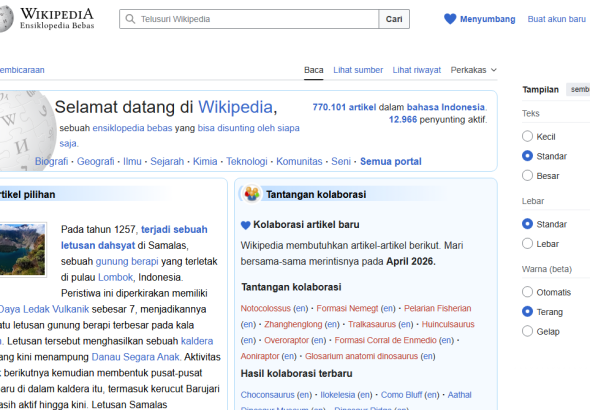Open the Pembicaraan tab
The height and width of the screenshot is (410, 590).
click(x=22, y=70)
